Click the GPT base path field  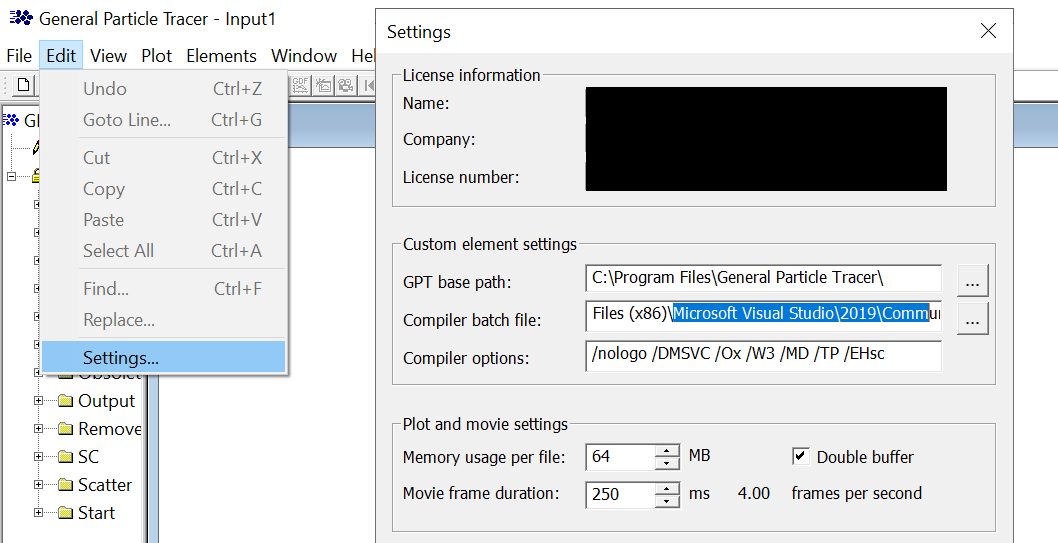[x=763, y=278]
